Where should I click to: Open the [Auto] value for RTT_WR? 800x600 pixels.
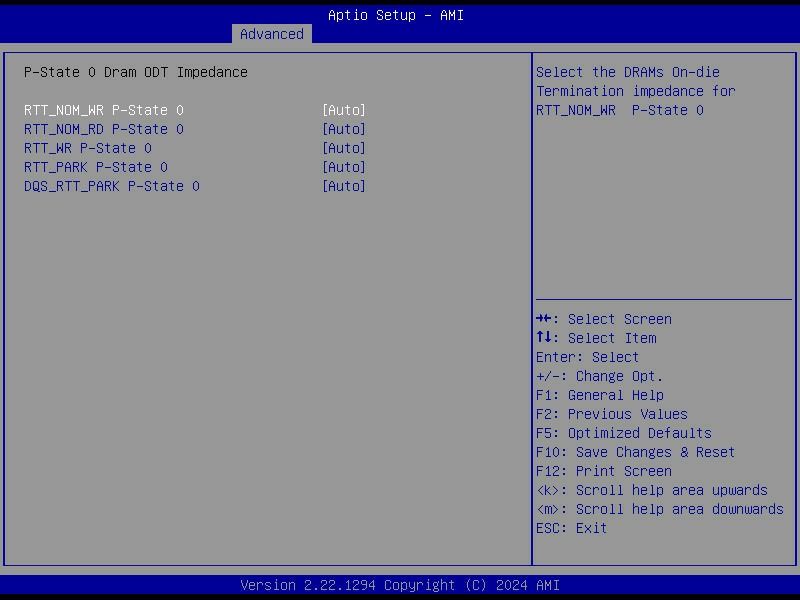coord(344,148)
